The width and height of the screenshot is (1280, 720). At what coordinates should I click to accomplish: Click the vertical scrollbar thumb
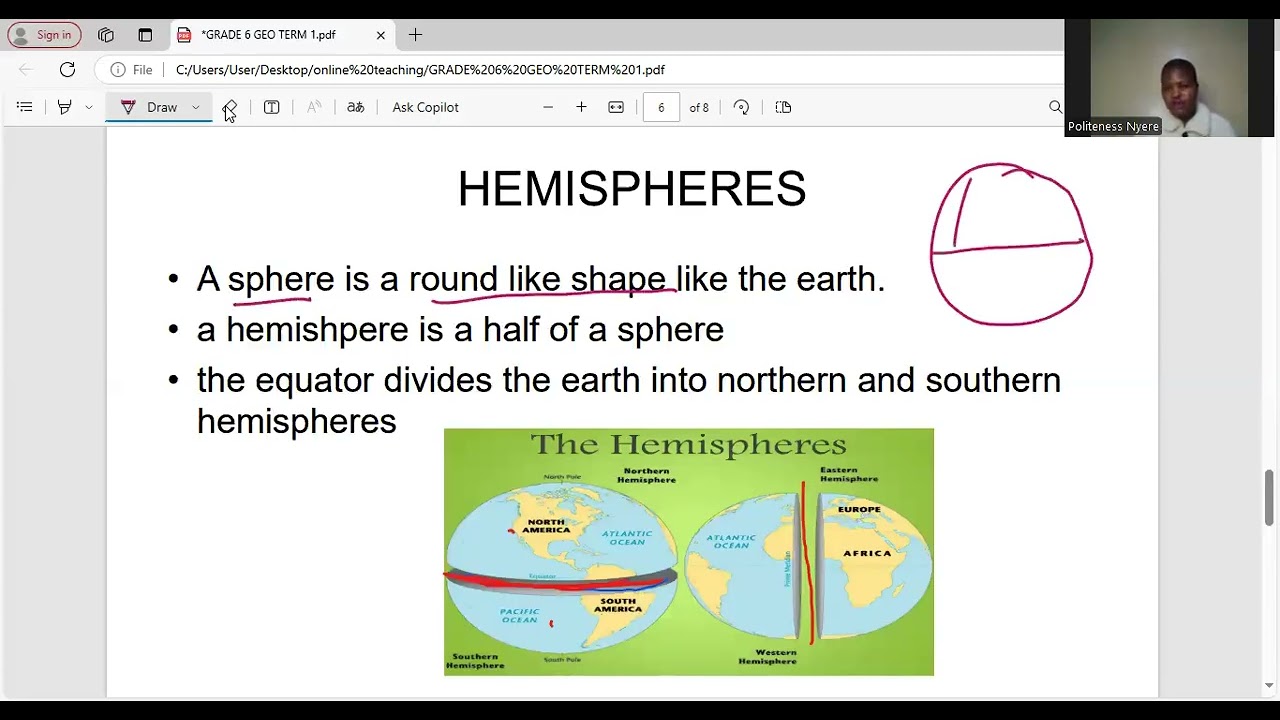point(1270,497)
